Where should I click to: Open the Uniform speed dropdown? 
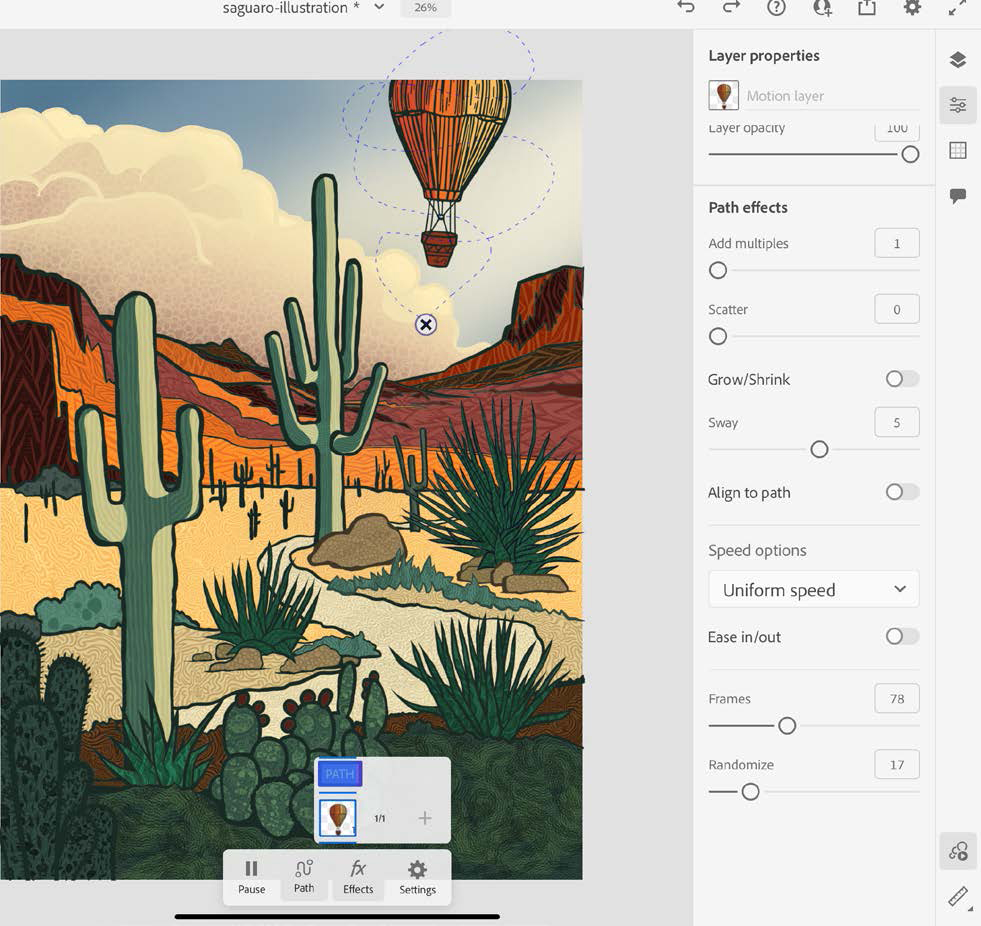click(813, 589)
